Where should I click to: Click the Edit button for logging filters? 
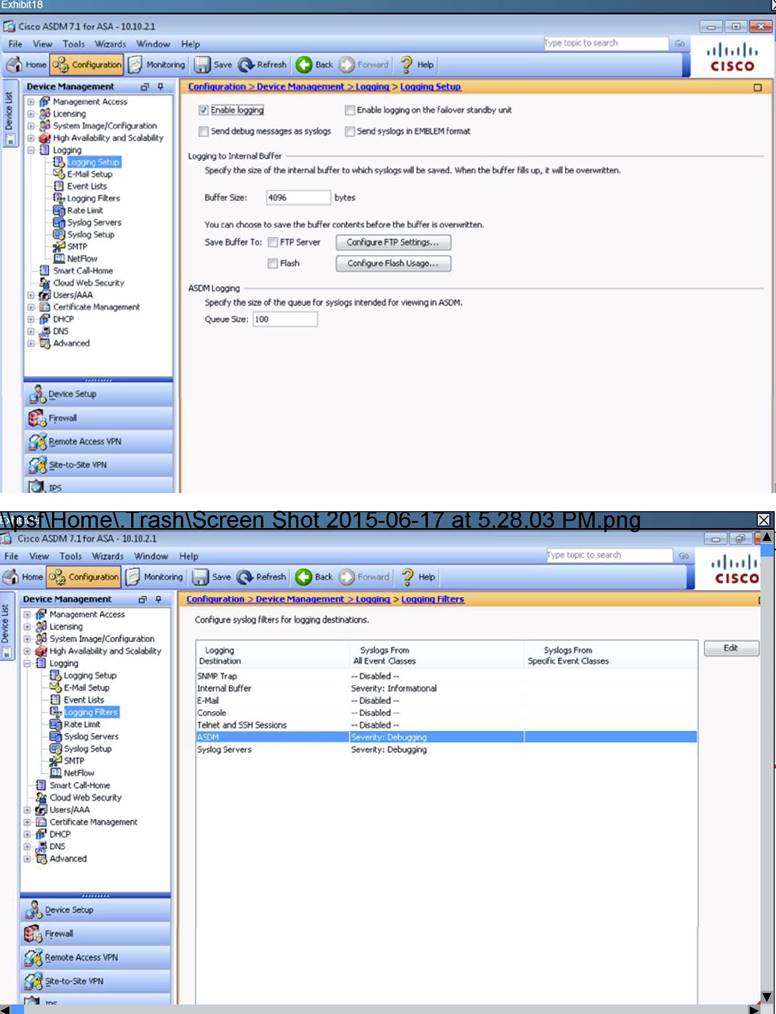click(x=730, y=648)
